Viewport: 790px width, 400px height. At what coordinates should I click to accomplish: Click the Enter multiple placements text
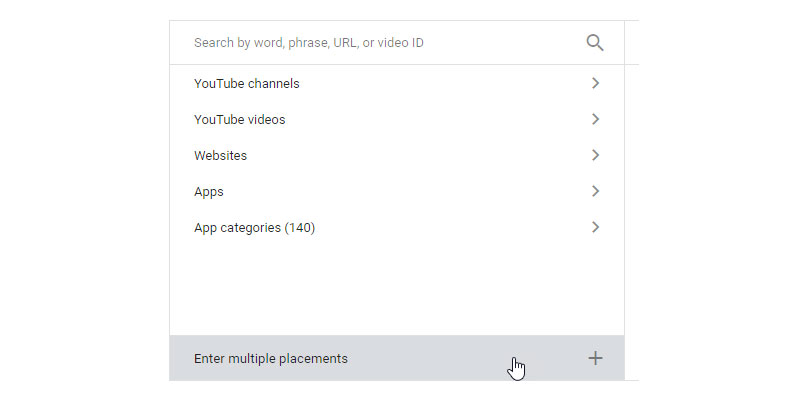pyautogui.click(x=270, y=358)
